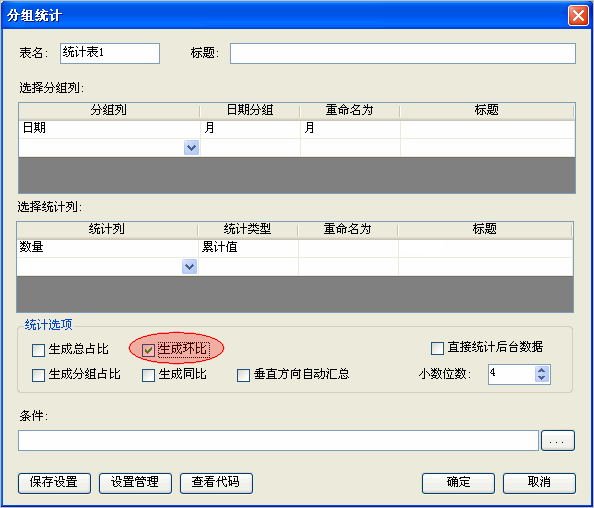594x508 pixels.
Task: Open 设置管理
Action: click(135, 483)
